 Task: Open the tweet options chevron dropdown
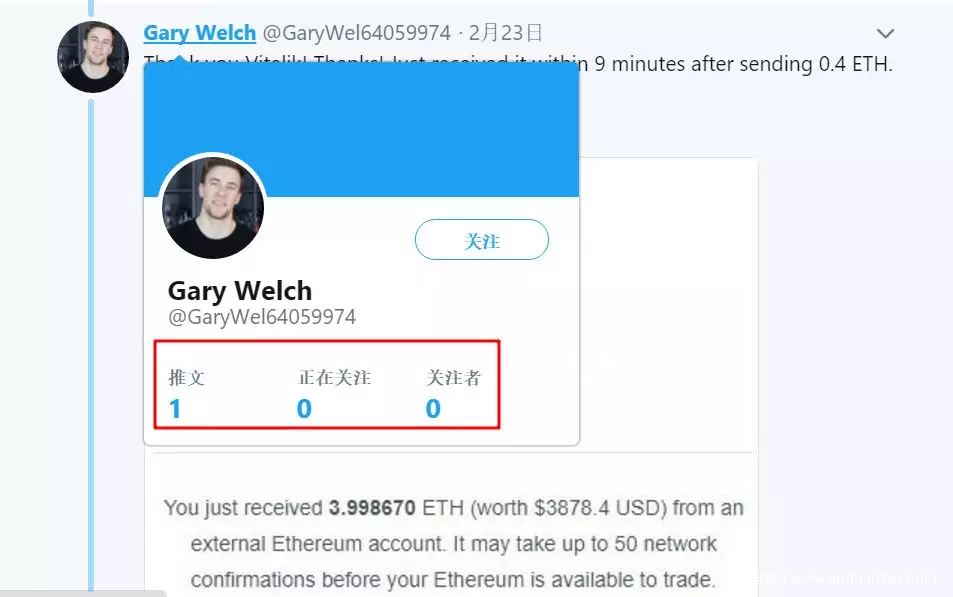pyautogui.click(x=885, y=33)
